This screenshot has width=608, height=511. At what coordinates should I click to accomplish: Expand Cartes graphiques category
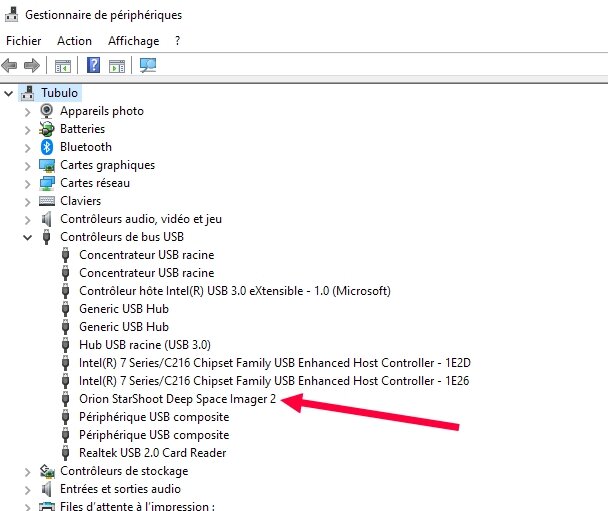pos(27,166)
